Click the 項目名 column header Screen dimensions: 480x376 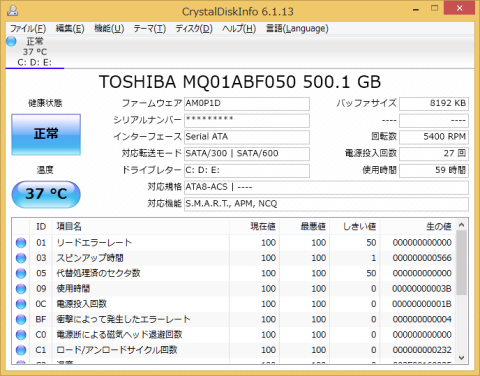click(141, 227)
